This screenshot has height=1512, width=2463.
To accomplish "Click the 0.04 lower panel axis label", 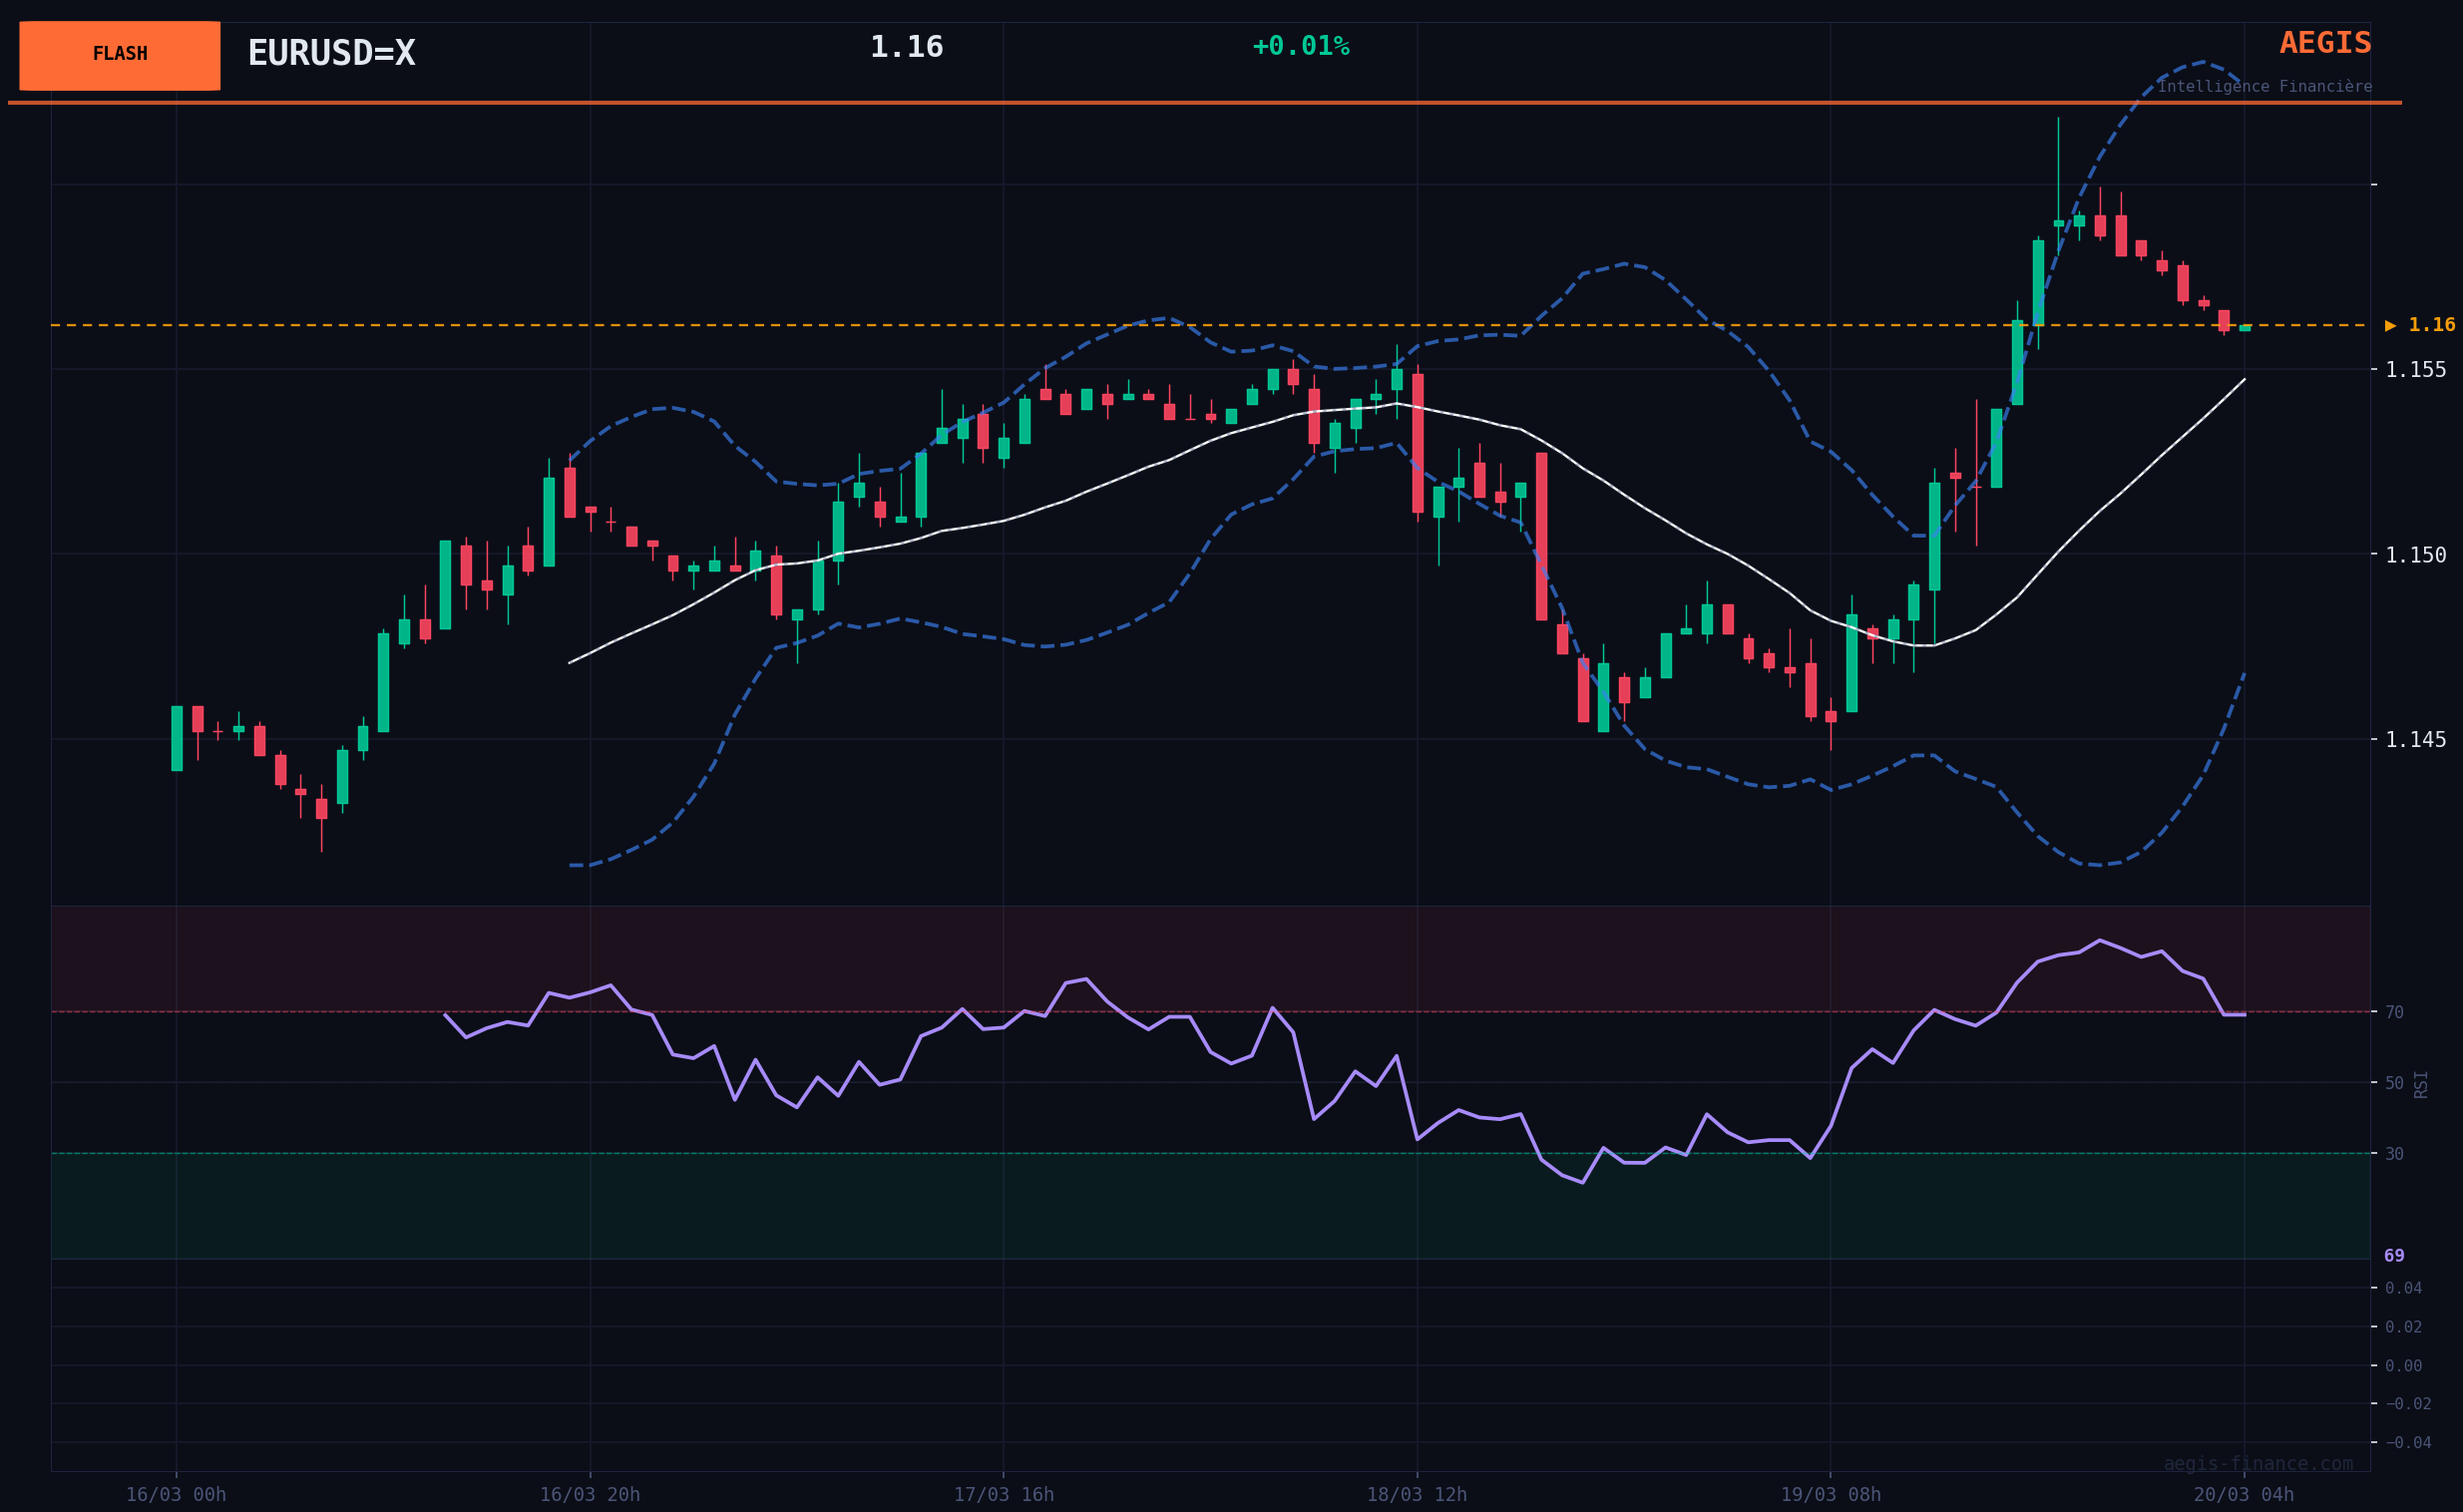I will [x=2403, y=1288].
